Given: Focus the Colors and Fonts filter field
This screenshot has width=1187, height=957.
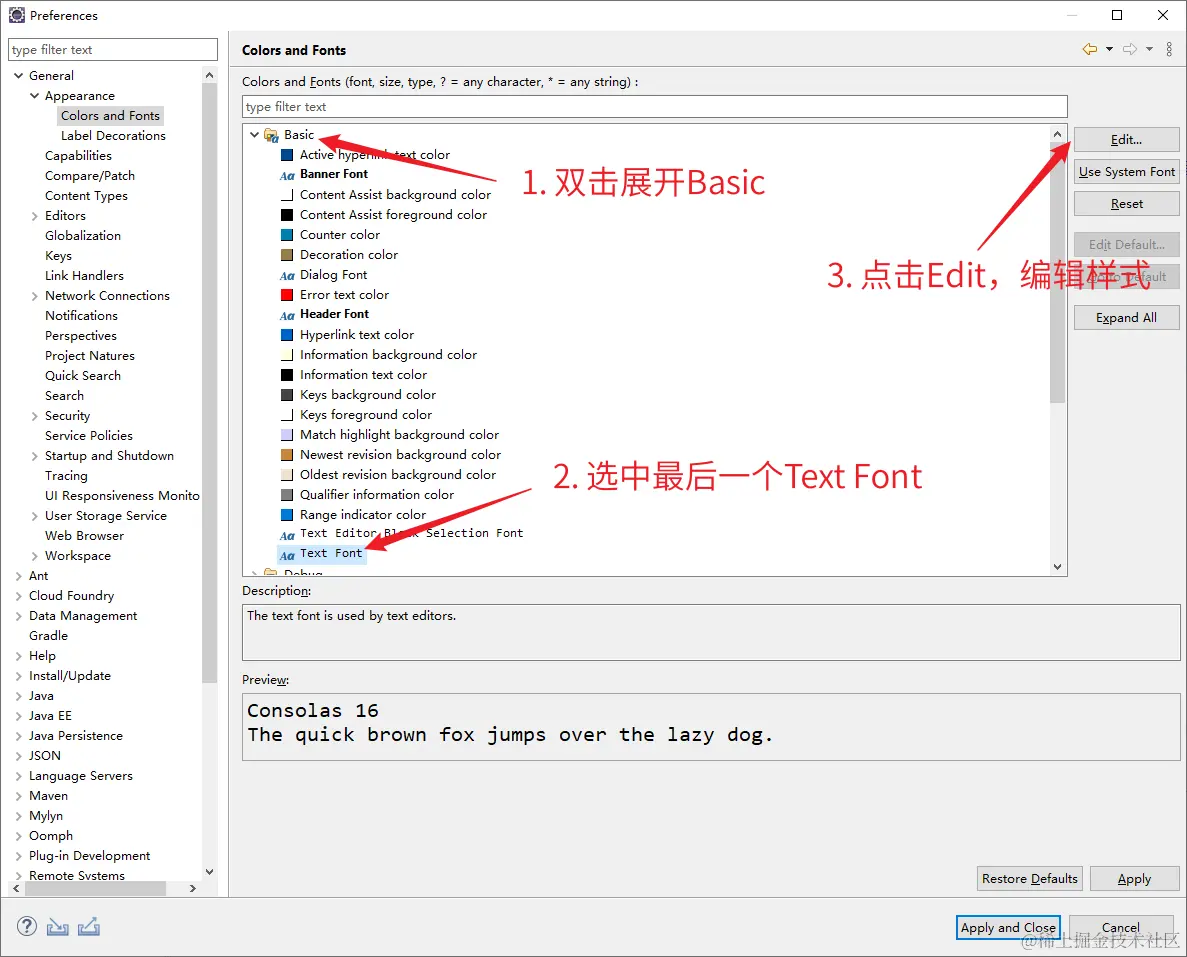Looking at the screenshot, I should click(655, 107).
